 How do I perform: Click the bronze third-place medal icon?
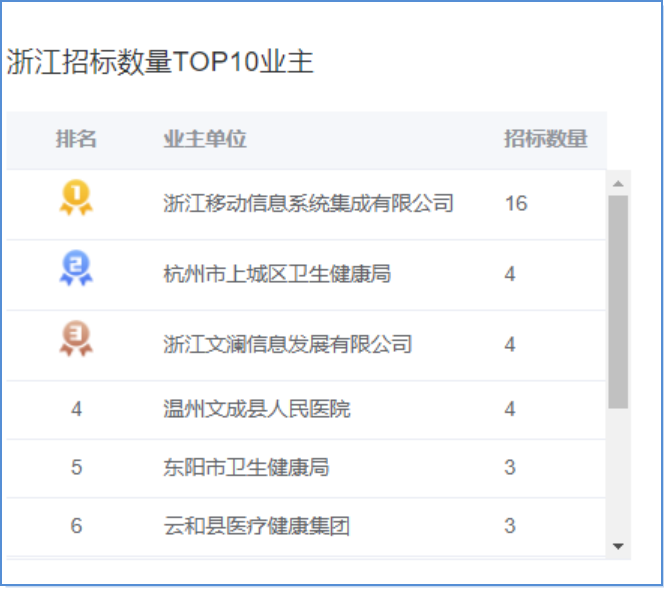click(x=76, y=338)
